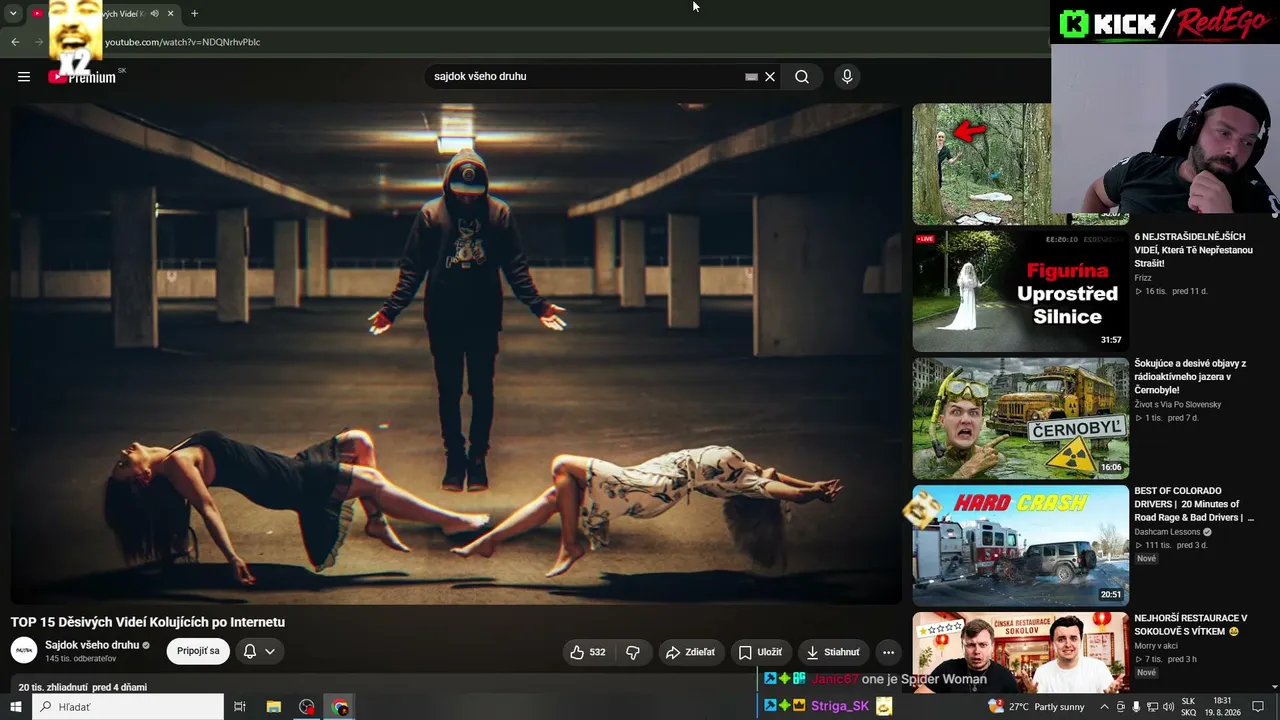Open the YouTube guide hamburger menu
The height and width of the screenshot is (720, 1280).
click(x=24, y=76)
